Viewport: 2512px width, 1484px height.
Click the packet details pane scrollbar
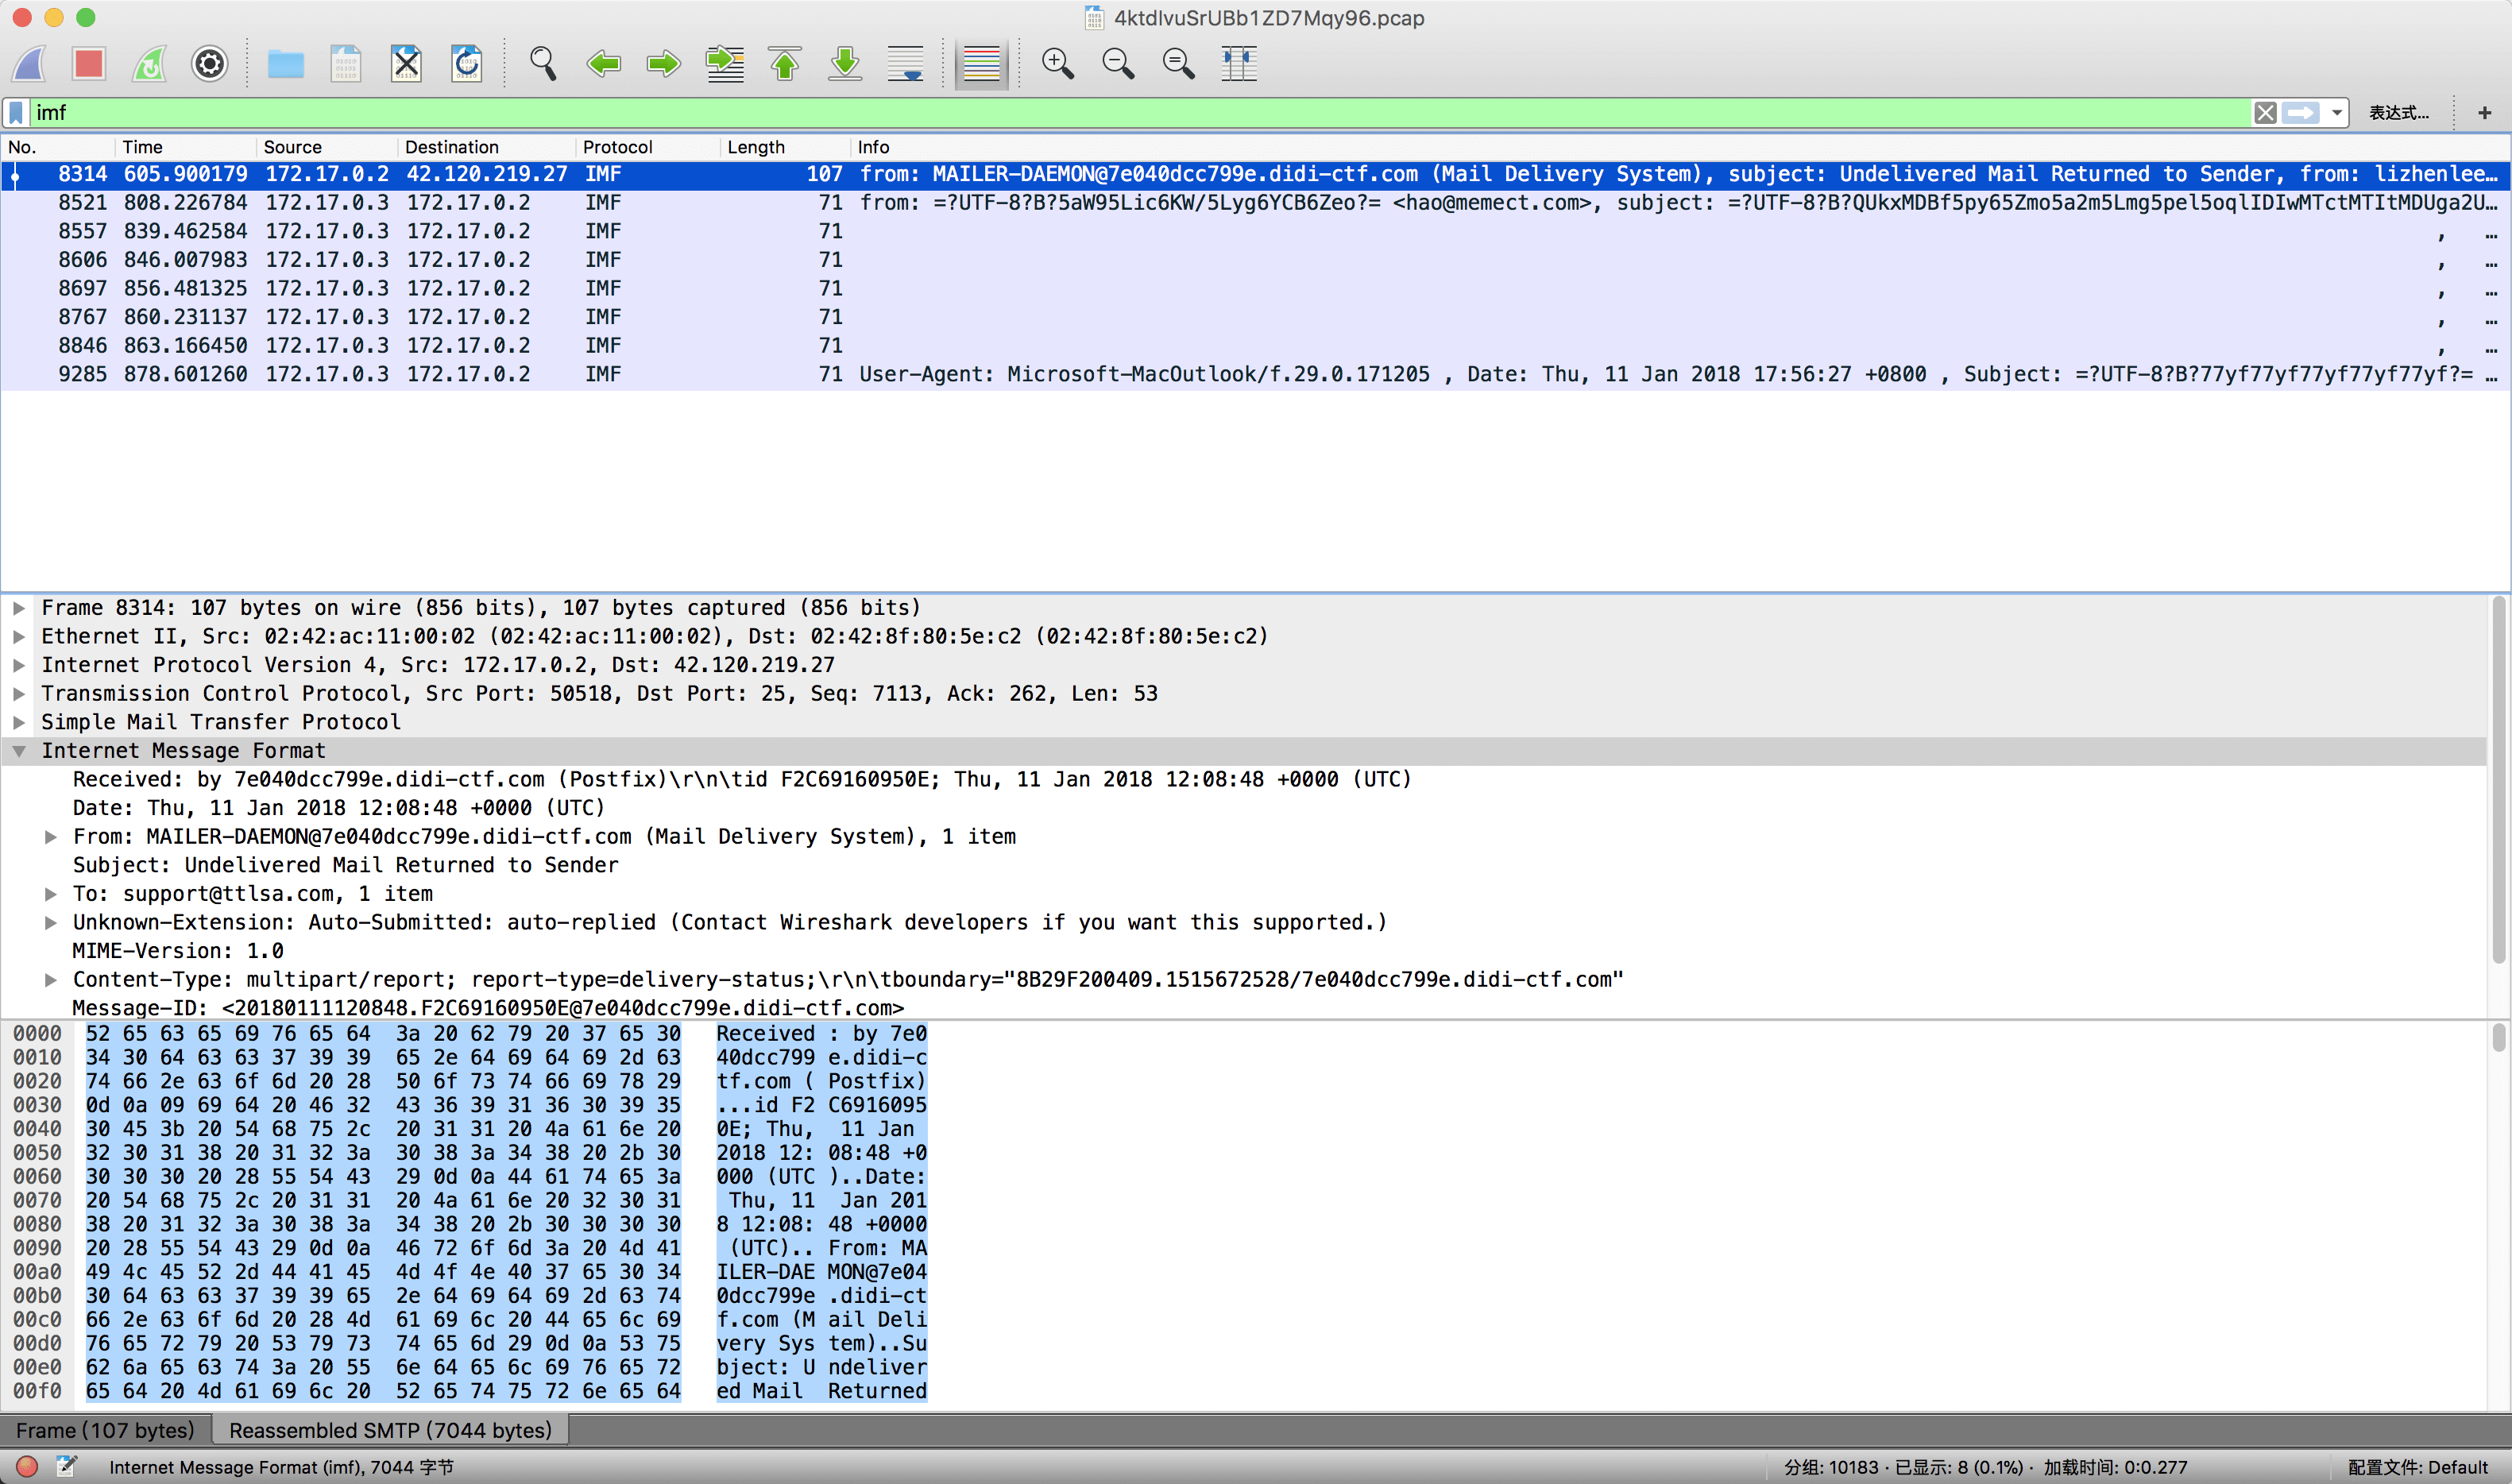point(2498,780)
